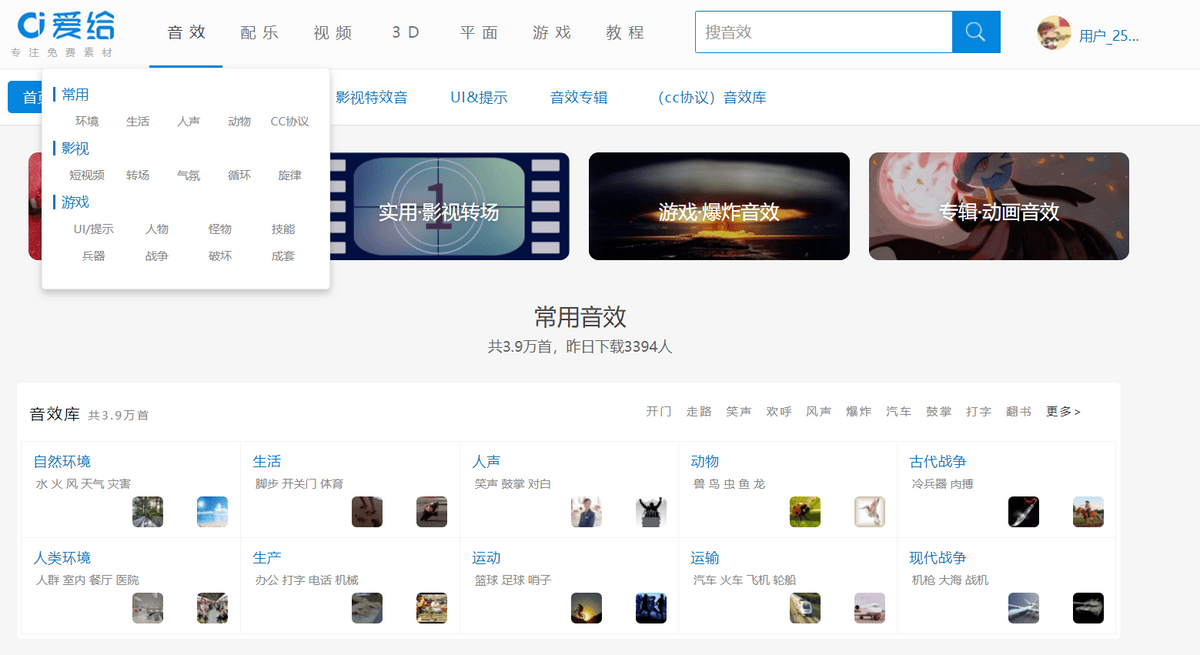
Task: Click the magnifier search button
Action: click(x=975, y=32)
